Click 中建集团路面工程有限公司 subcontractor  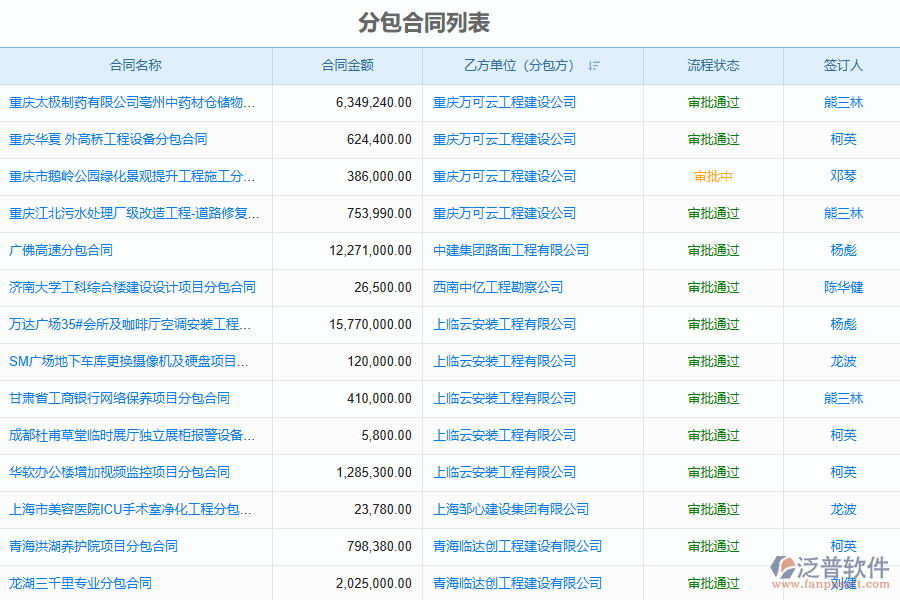(x=511, y=251)
